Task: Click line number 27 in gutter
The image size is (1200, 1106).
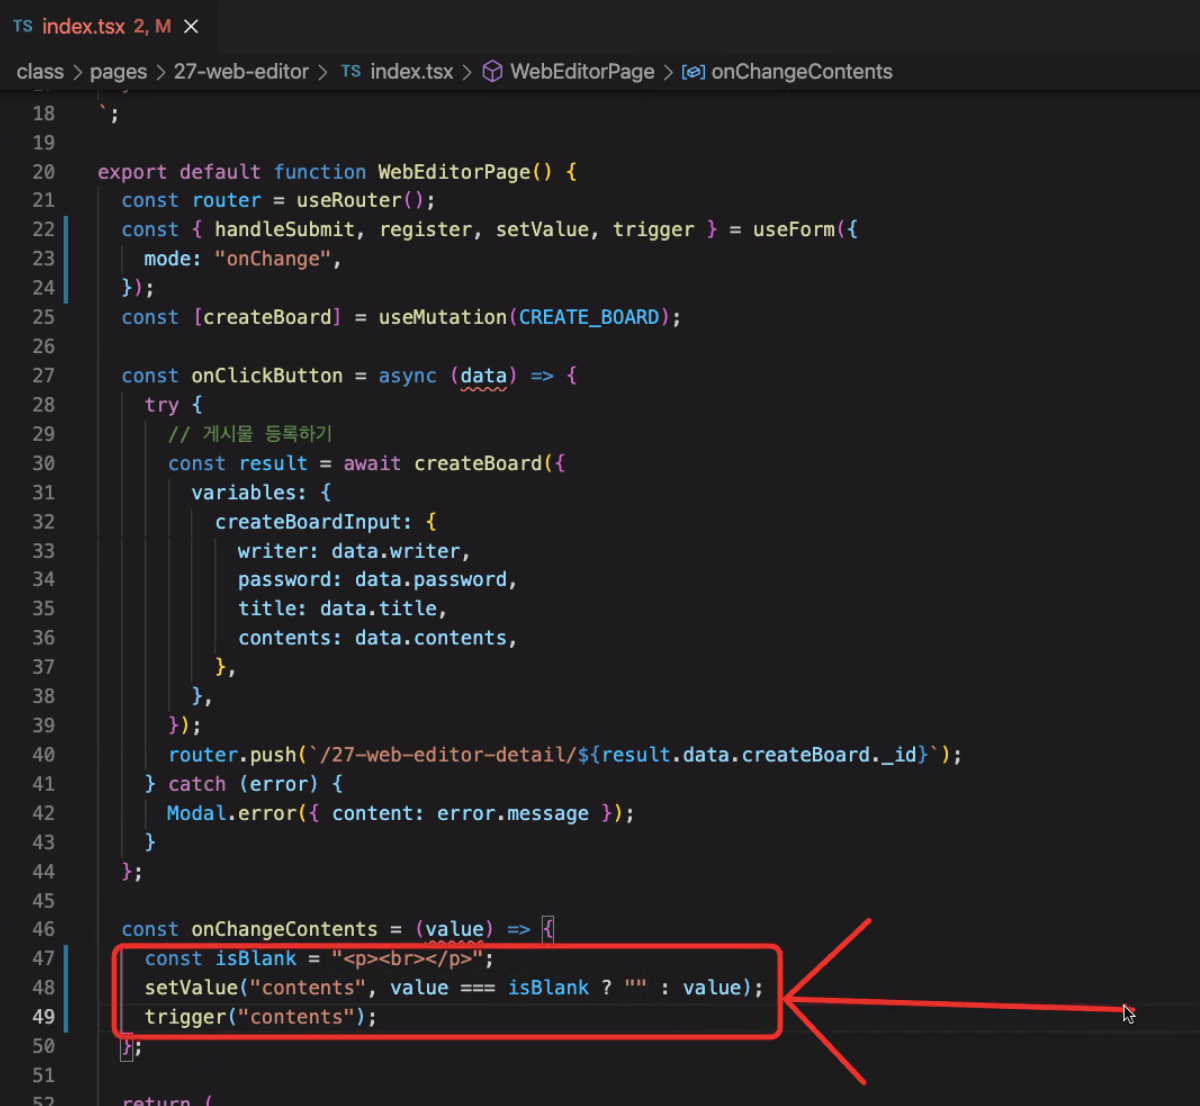Action: pyautogui.click(x=44, y=376)
